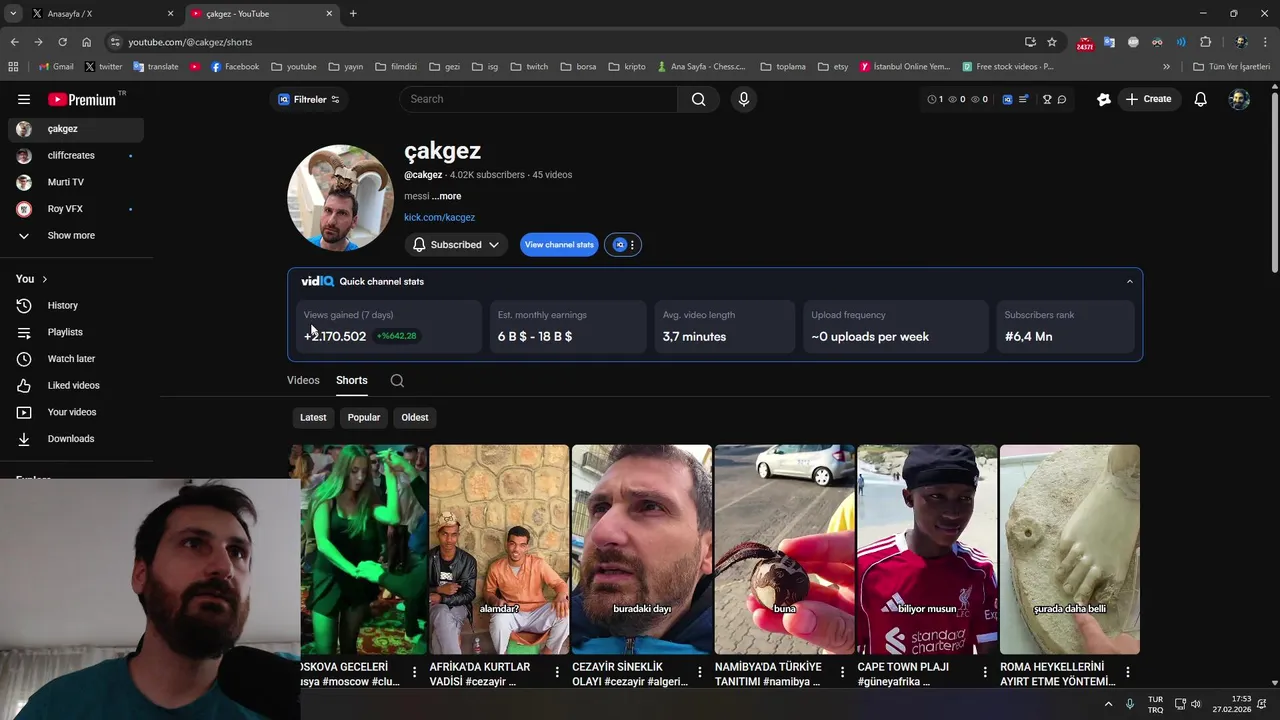Bookmark this page with star icon
1280x720 pixels.
(x=1052, y=42)
